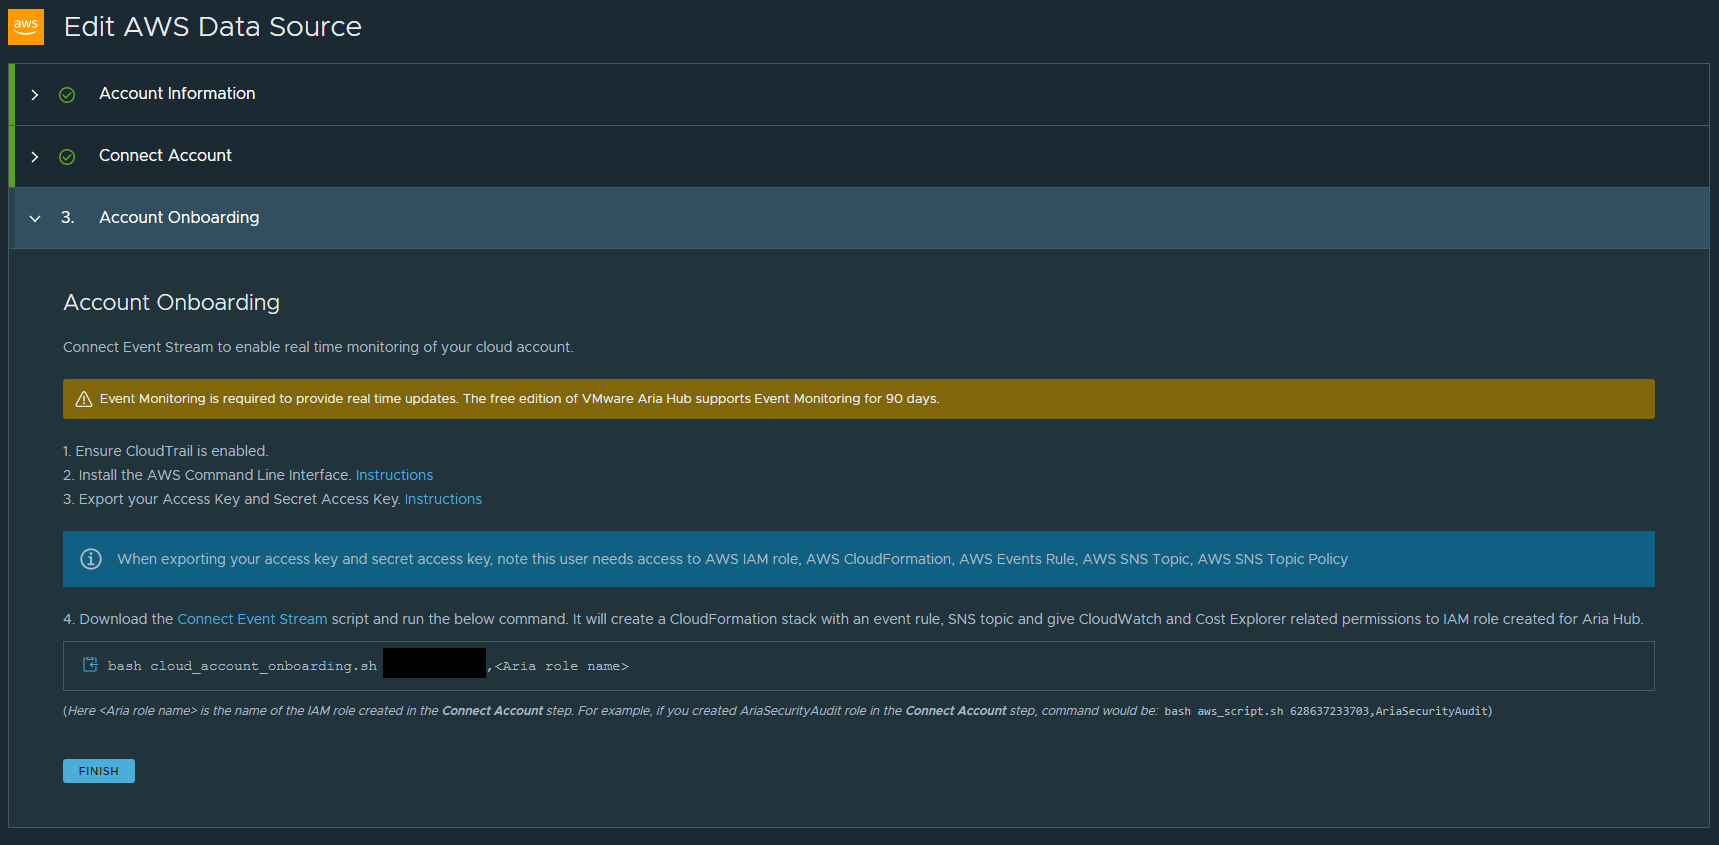Click the info icon in blue banner
Screen dimensions: 1719x845
[91, 559]
